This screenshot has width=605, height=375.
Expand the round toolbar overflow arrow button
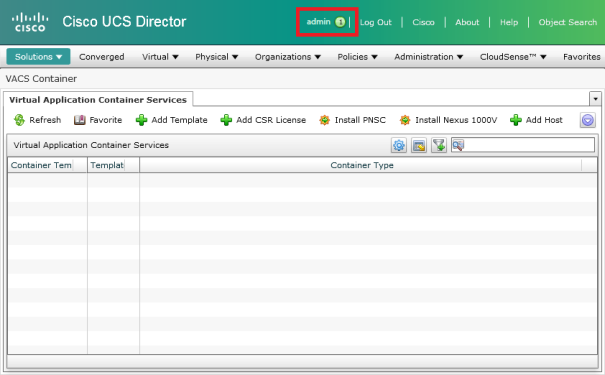588,120
